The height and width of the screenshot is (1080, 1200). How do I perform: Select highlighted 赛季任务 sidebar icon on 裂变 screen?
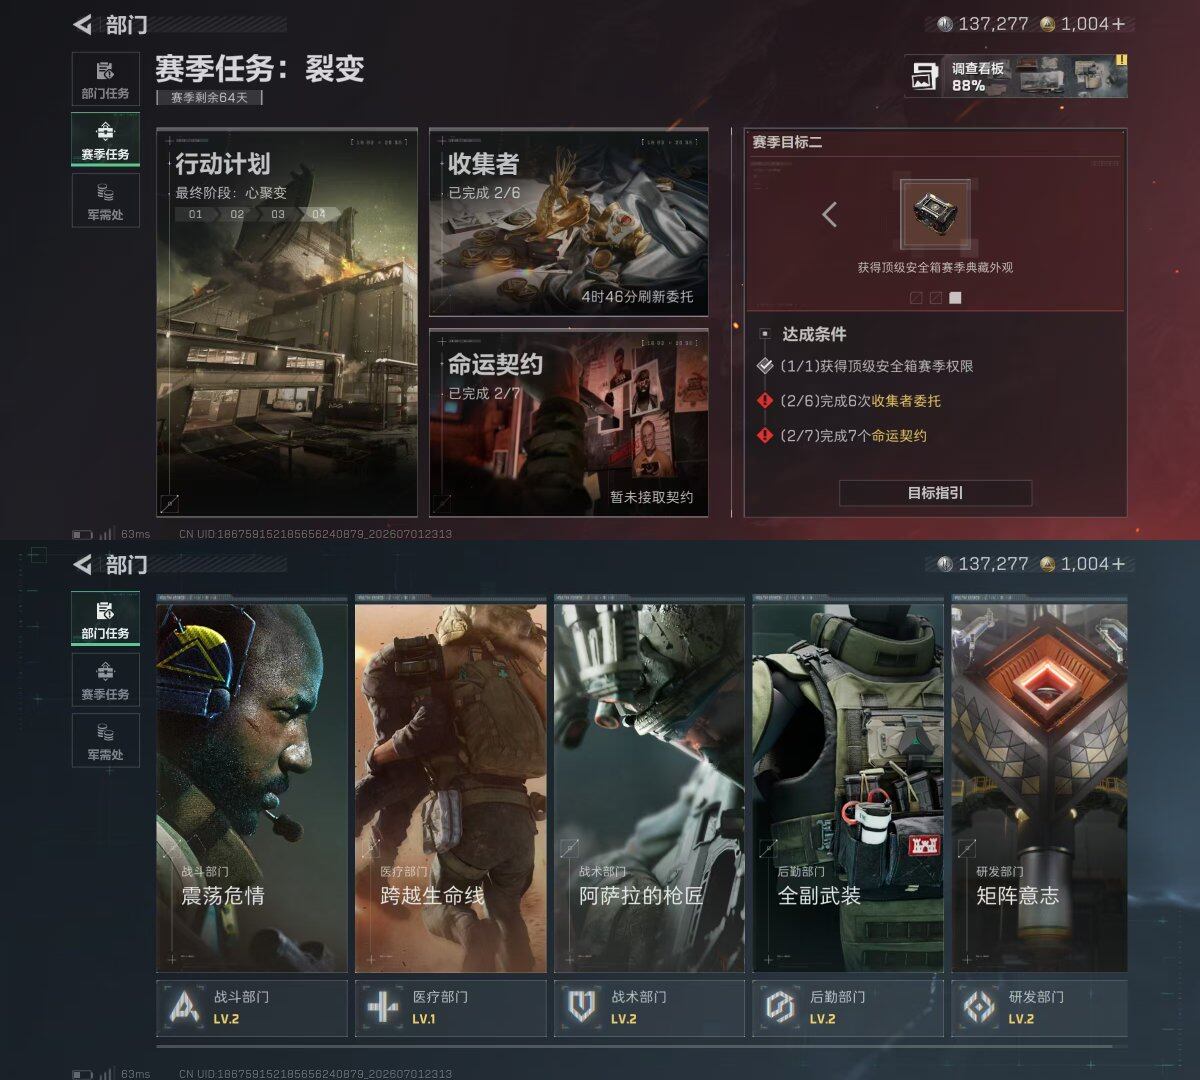[x=105, y=139]
